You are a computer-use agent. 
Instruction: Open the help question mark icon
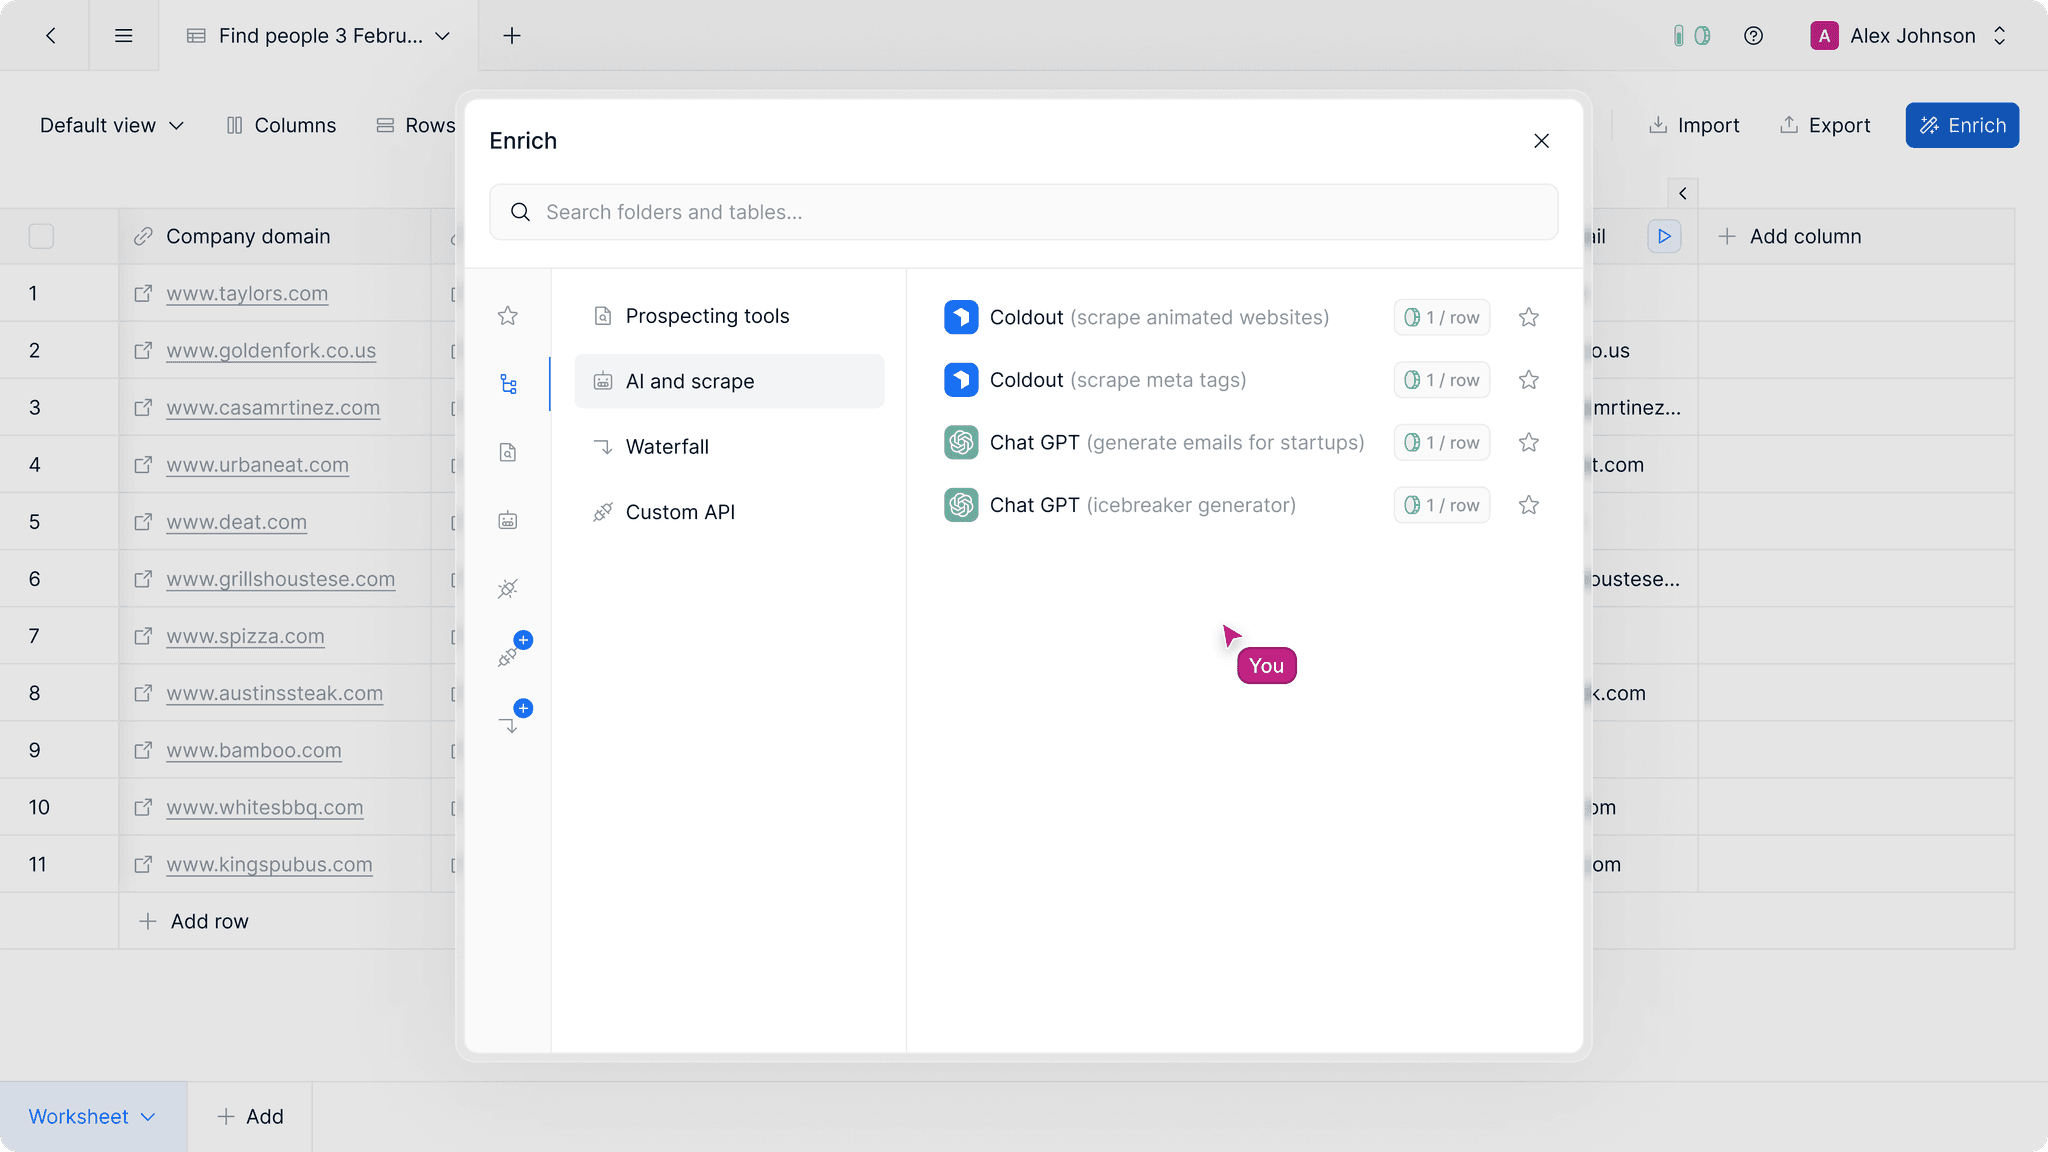[1753, 36]
